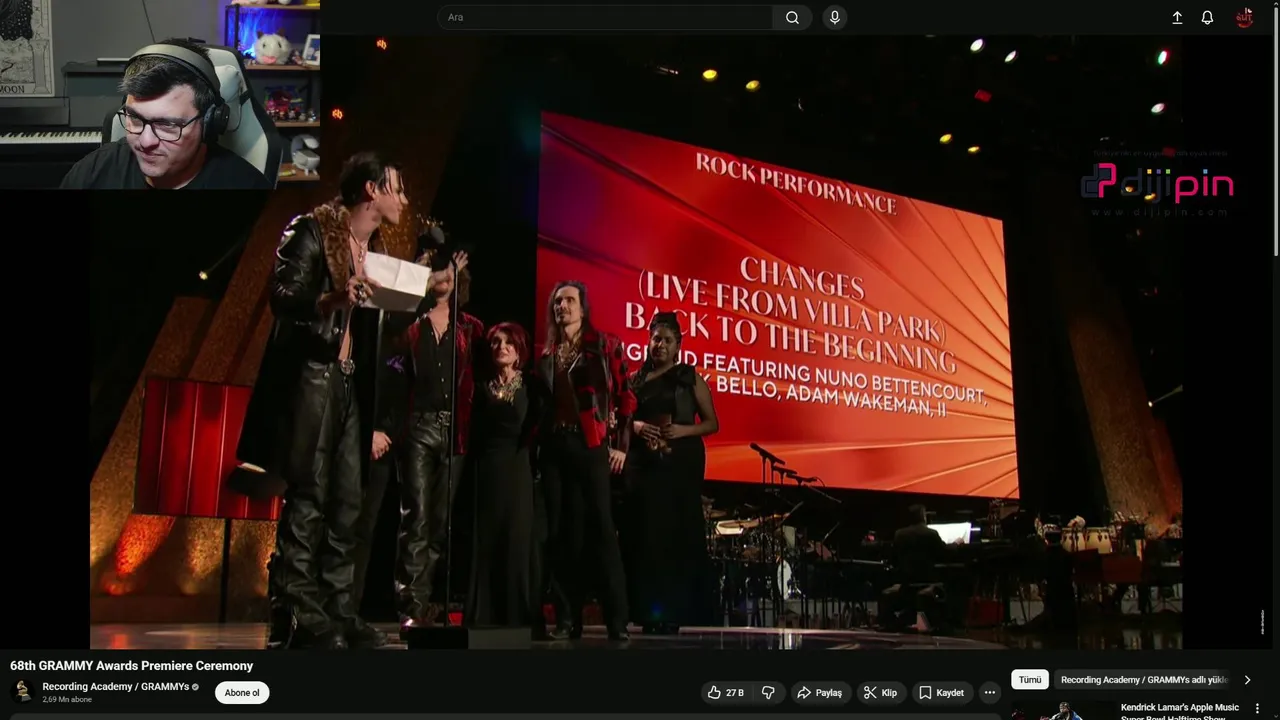
Task: Click the video player to pause
Action: pyautogui.click(x=636, y=345)
